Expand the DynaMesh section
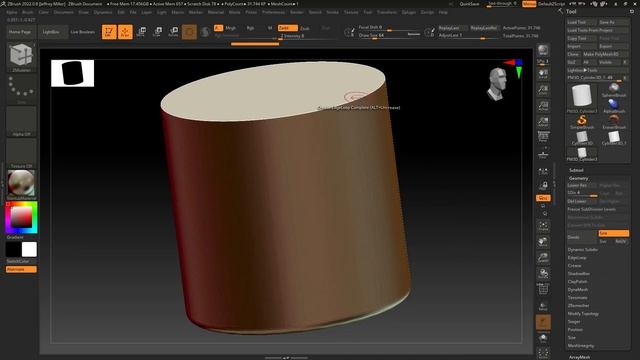640x360 pixels. click(x=578, y=289)
